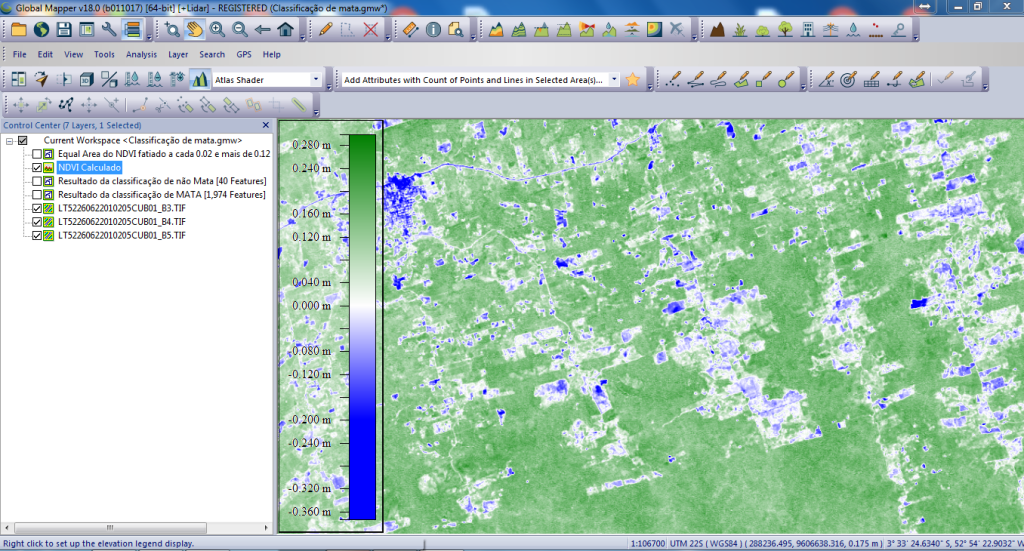Screen dimensions: 1024x551
Task: Open the Atlas Shader dropdown
Action: point(316,79)
